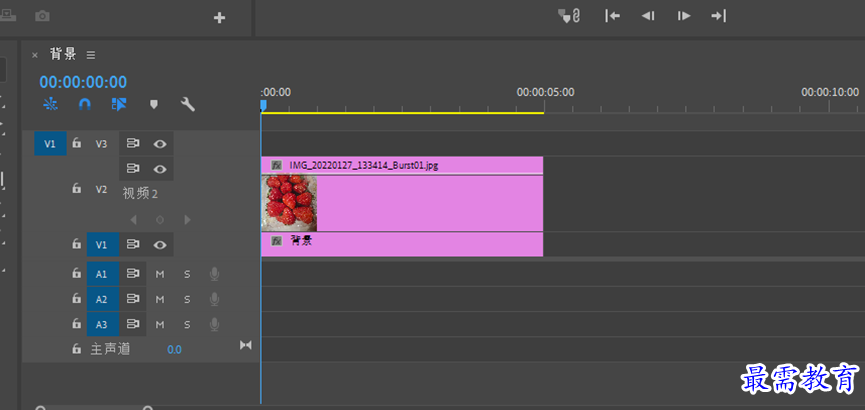The image size is (865, 410).
Task: Add a marker in the timeline
Action: click(154, 104)
